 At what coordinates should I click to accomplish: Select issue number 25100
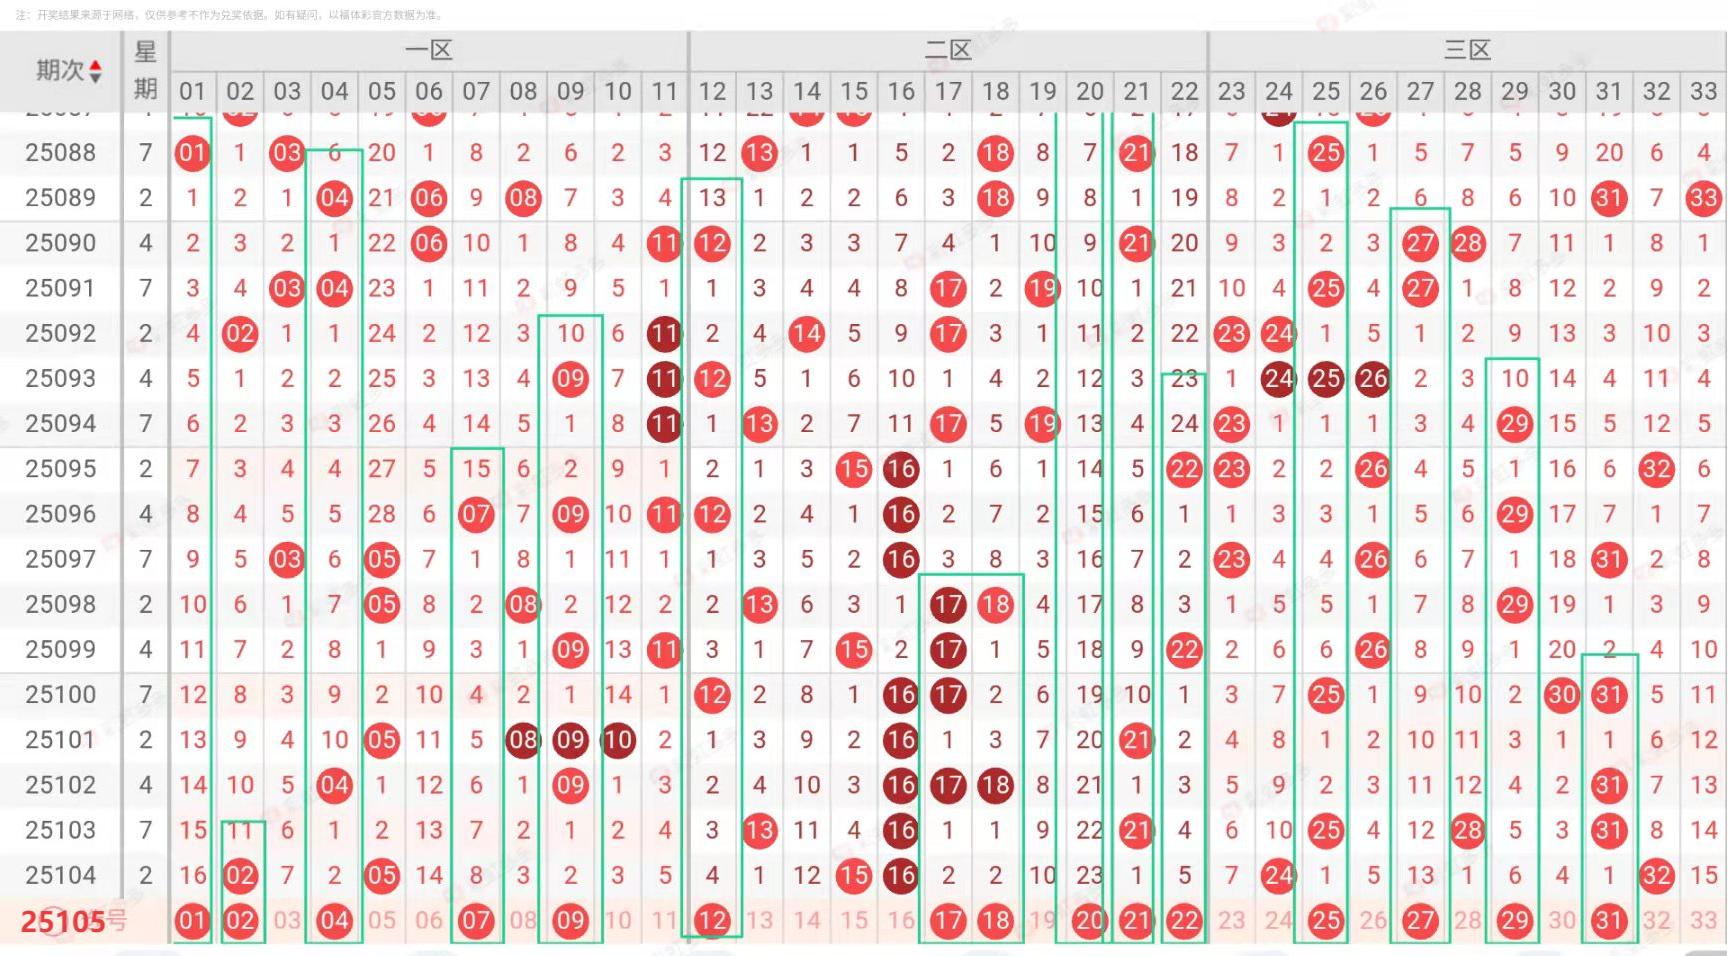click(61, 695)
